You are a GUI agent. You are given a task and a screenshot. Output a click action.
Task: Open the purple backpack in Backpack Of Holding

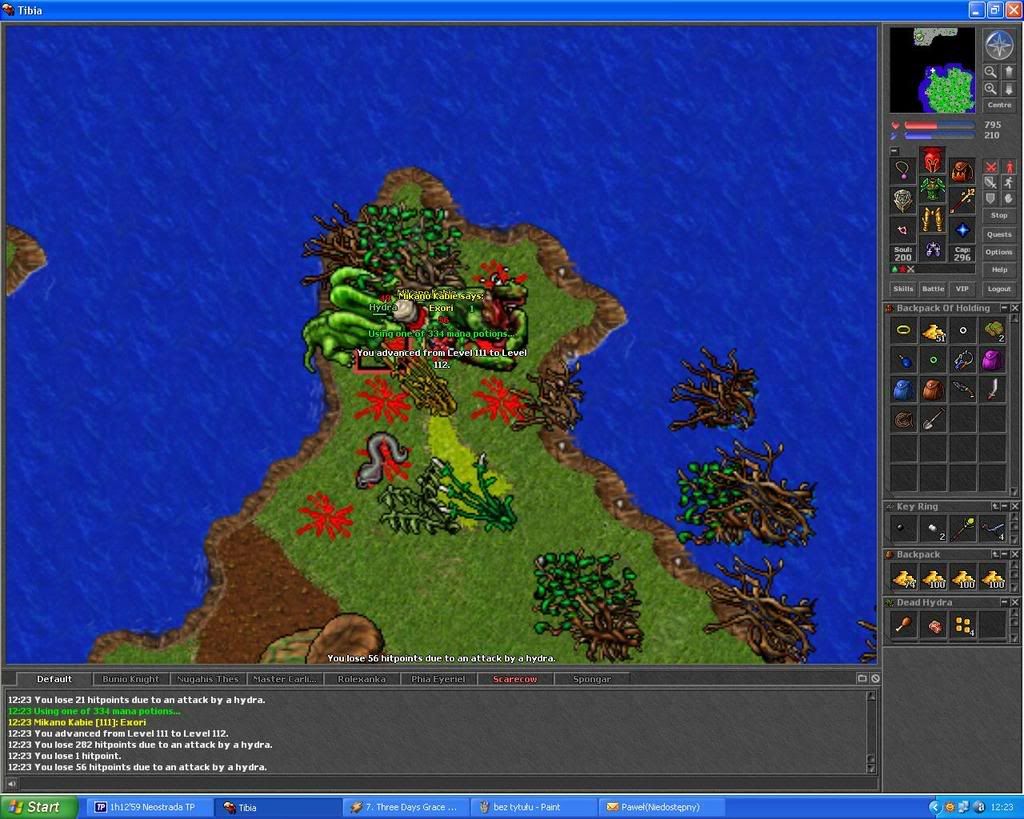tap(992, 361)
